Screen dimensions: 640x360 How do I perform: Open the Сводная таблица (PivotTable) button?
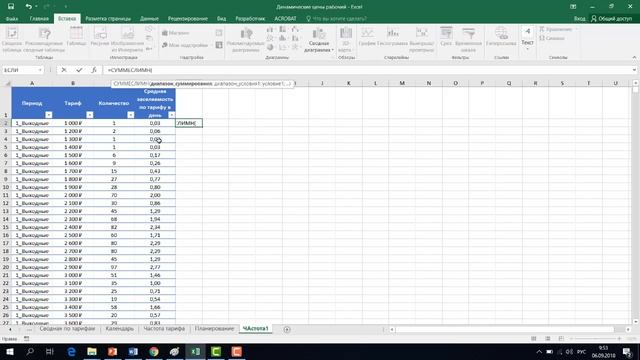(11, 40)
